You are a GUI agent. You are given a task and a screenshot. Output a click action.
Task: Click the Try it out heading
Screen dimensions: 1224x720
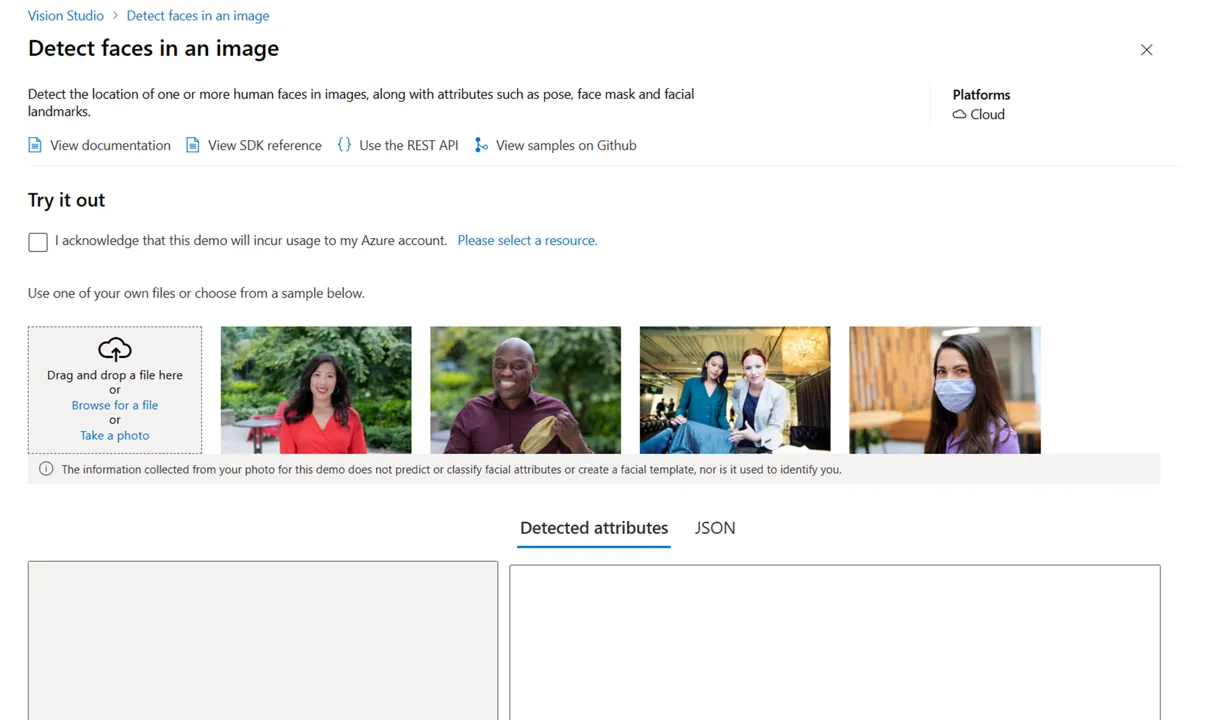[x=66, y=200]
